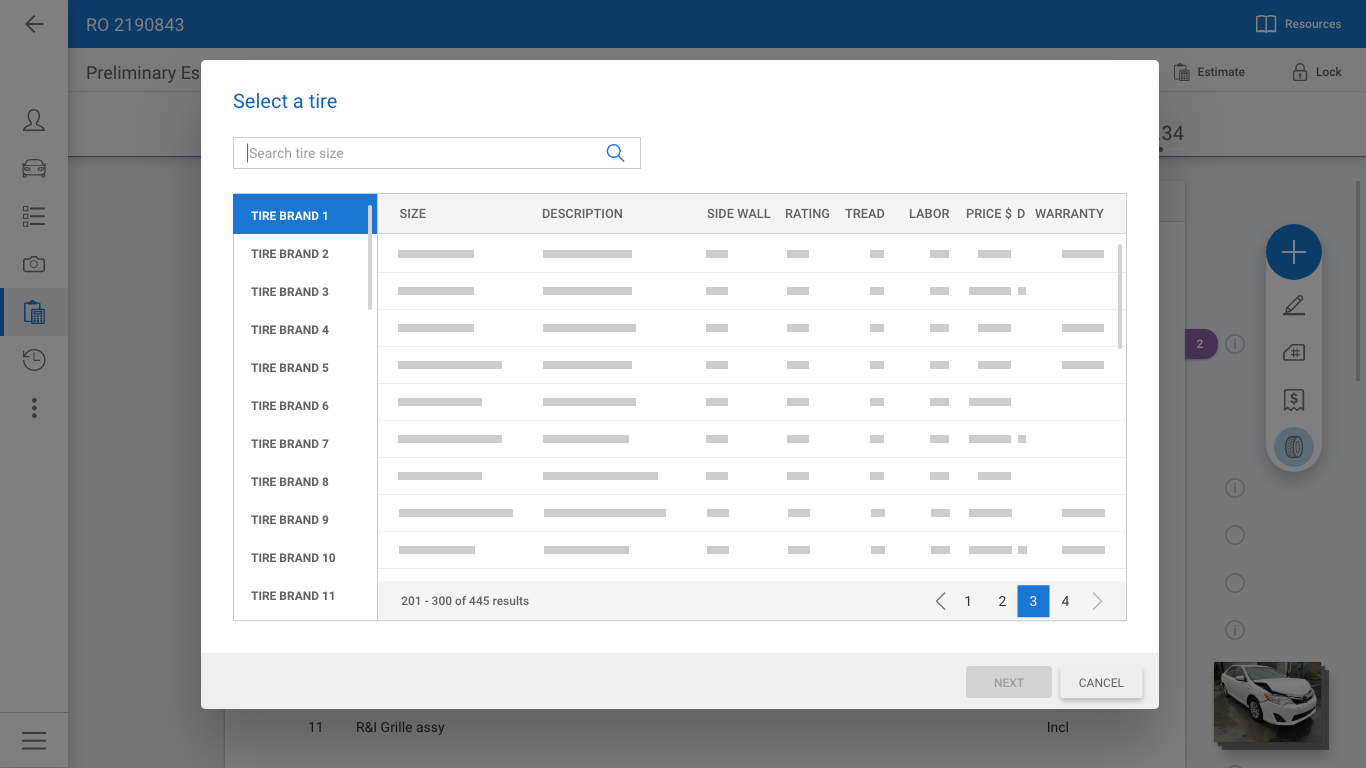Click the search magnifier icon
This screenshot has width=1366, height=768.
click(615, 153)
